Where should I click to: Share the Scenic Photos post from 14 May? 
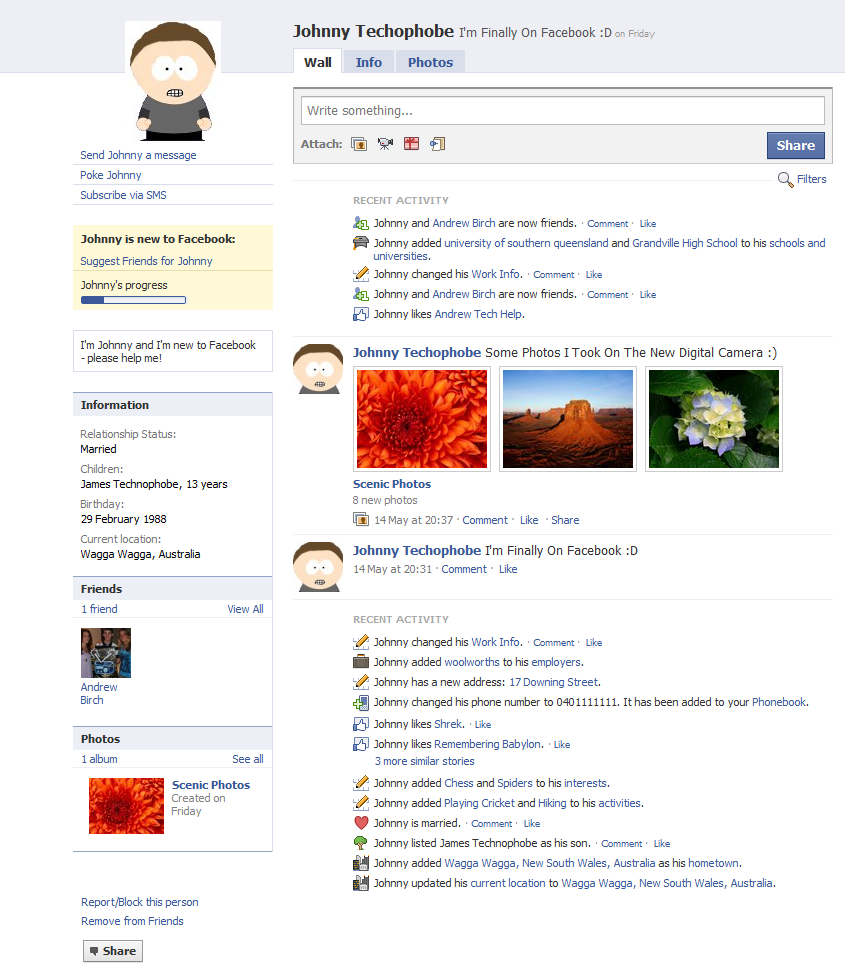565,520
